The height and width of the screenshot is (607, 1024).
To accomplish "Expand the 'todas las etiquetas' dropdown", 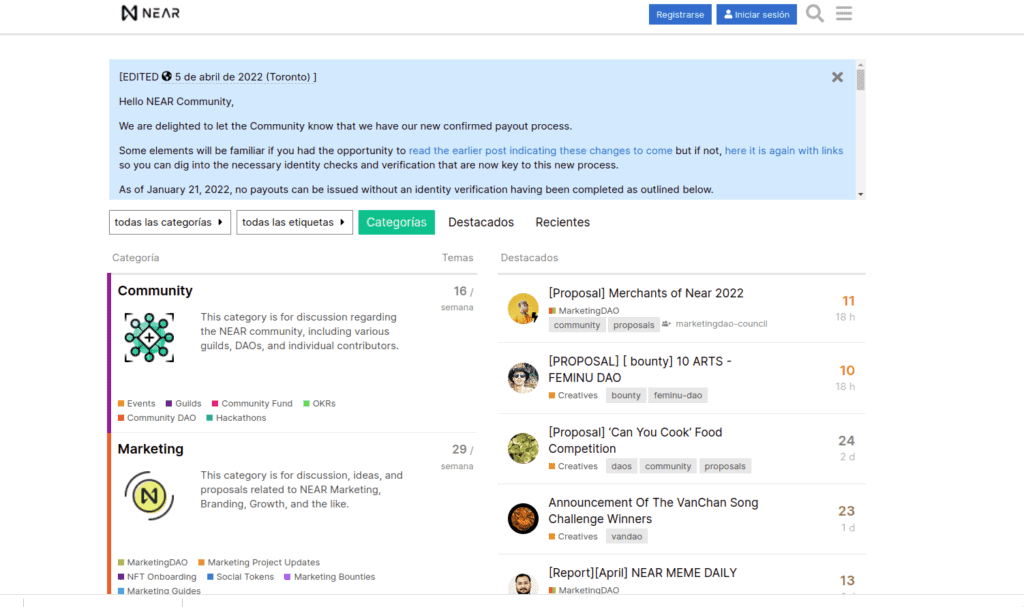I will pos(295,222).
